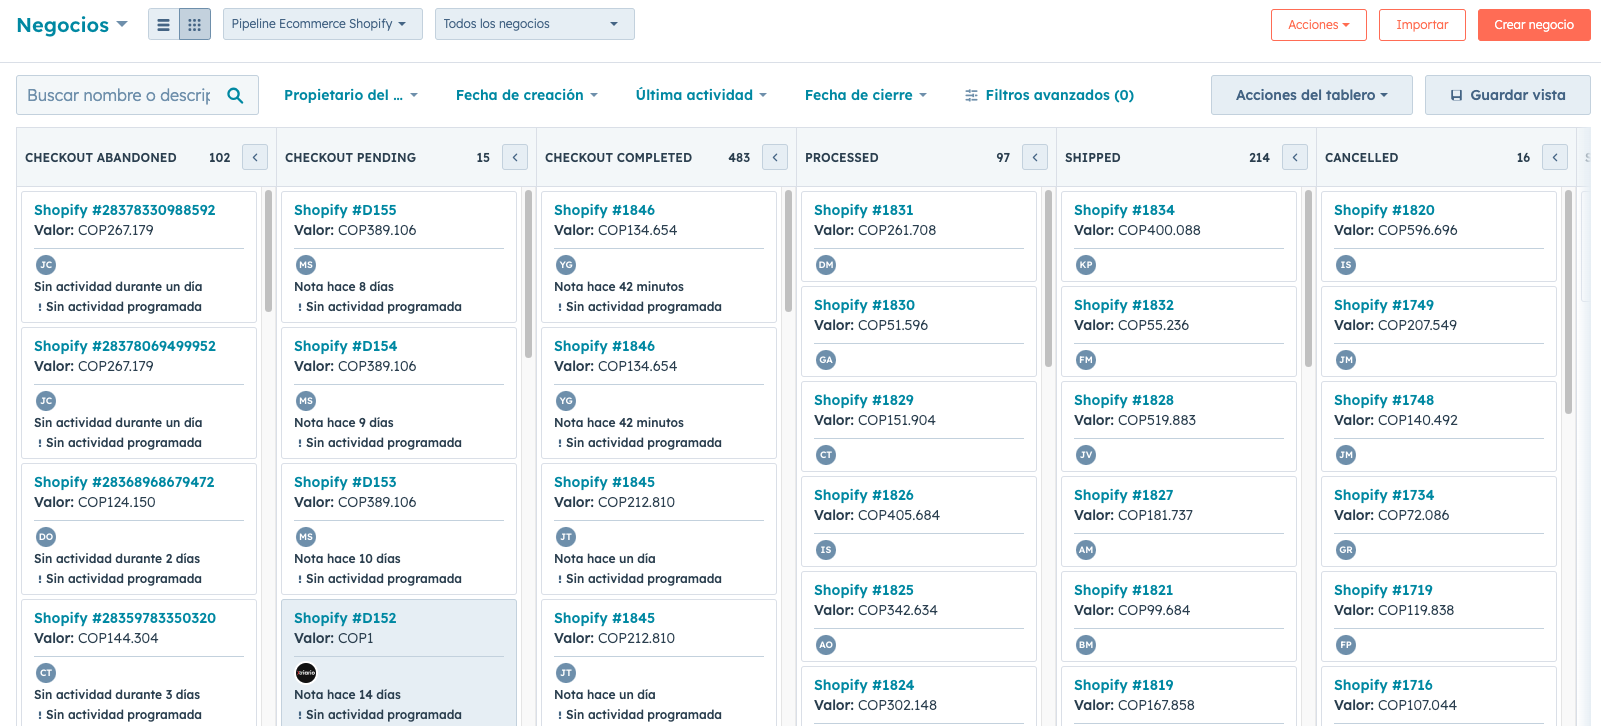This screenshot has height=726, width=1601.
Task: Click DM avatar on Shopify #1831 card
Action: pyautogui.click(x=826, y=265)
